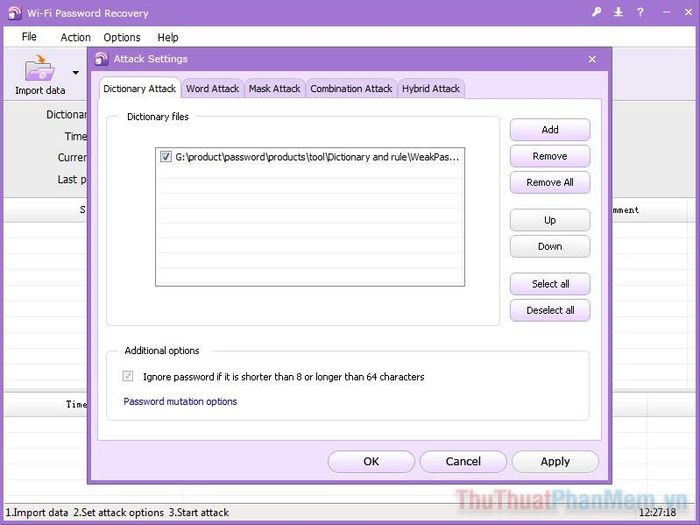Click the Import data folder icon
Viewport: 700px width, 525px height.
click(40, 69)
